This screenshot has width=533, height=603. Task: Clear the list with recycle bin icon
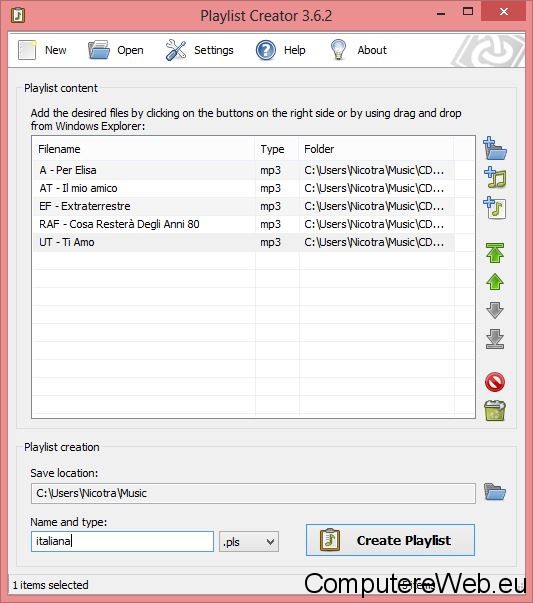[x=495, y=411]
